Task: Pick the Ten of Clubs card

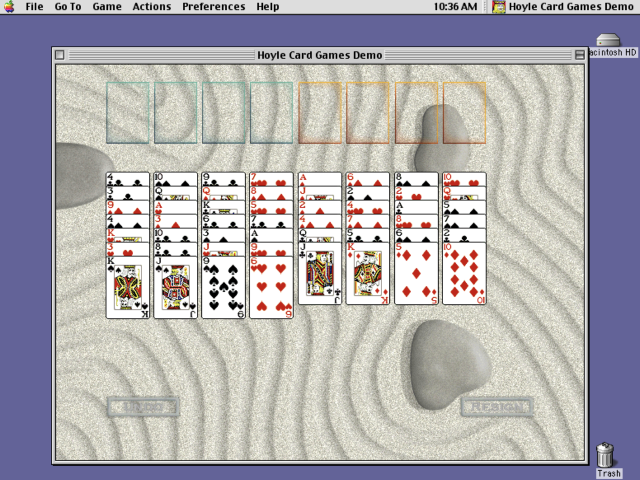Action: tap(176, 236)
